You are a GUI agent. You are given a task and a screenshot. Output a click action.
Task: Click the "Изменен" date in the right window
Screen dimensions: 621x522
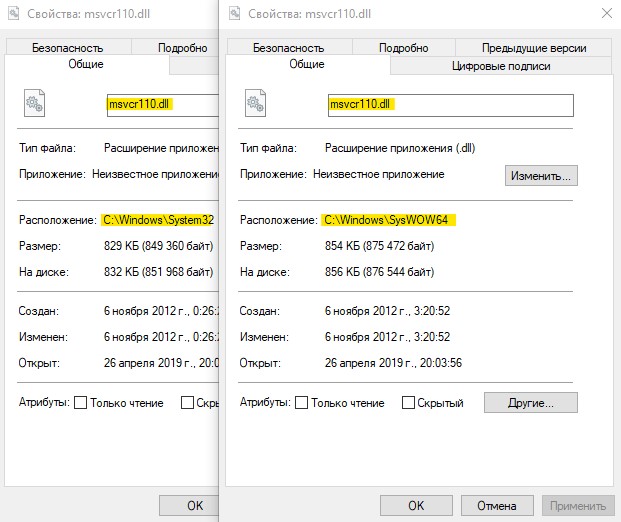click(x=387, y=337)
